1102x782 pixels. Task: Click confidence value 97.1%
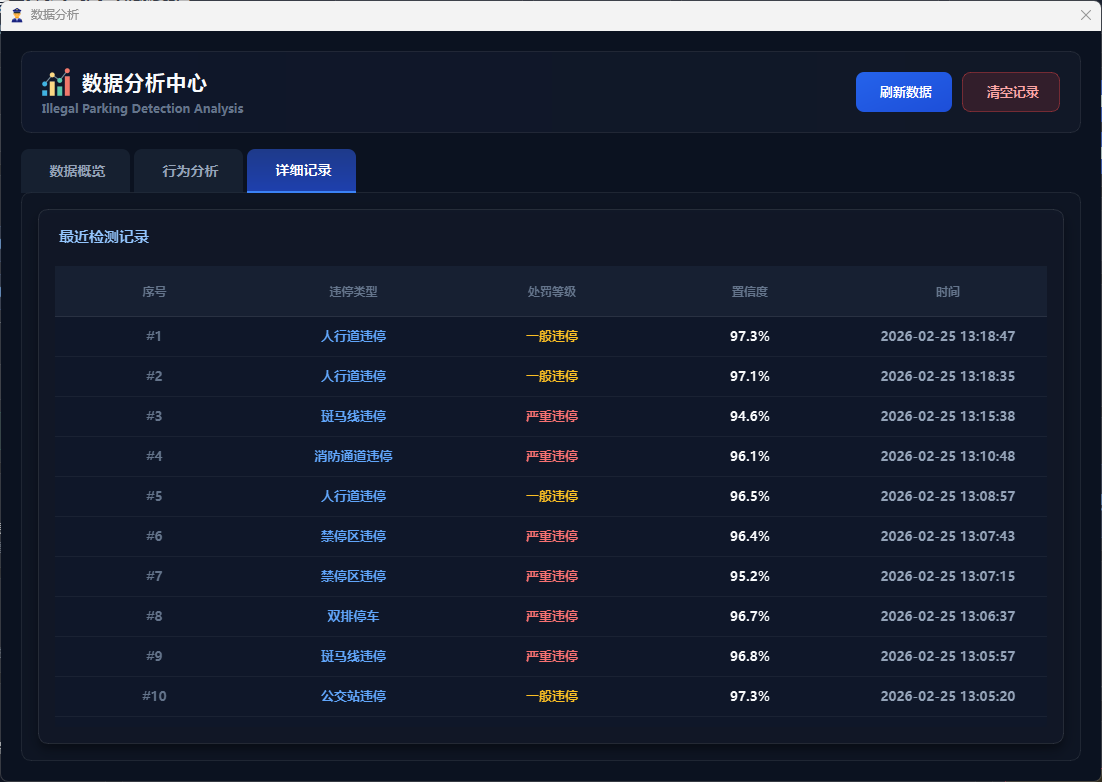[750, 376]
